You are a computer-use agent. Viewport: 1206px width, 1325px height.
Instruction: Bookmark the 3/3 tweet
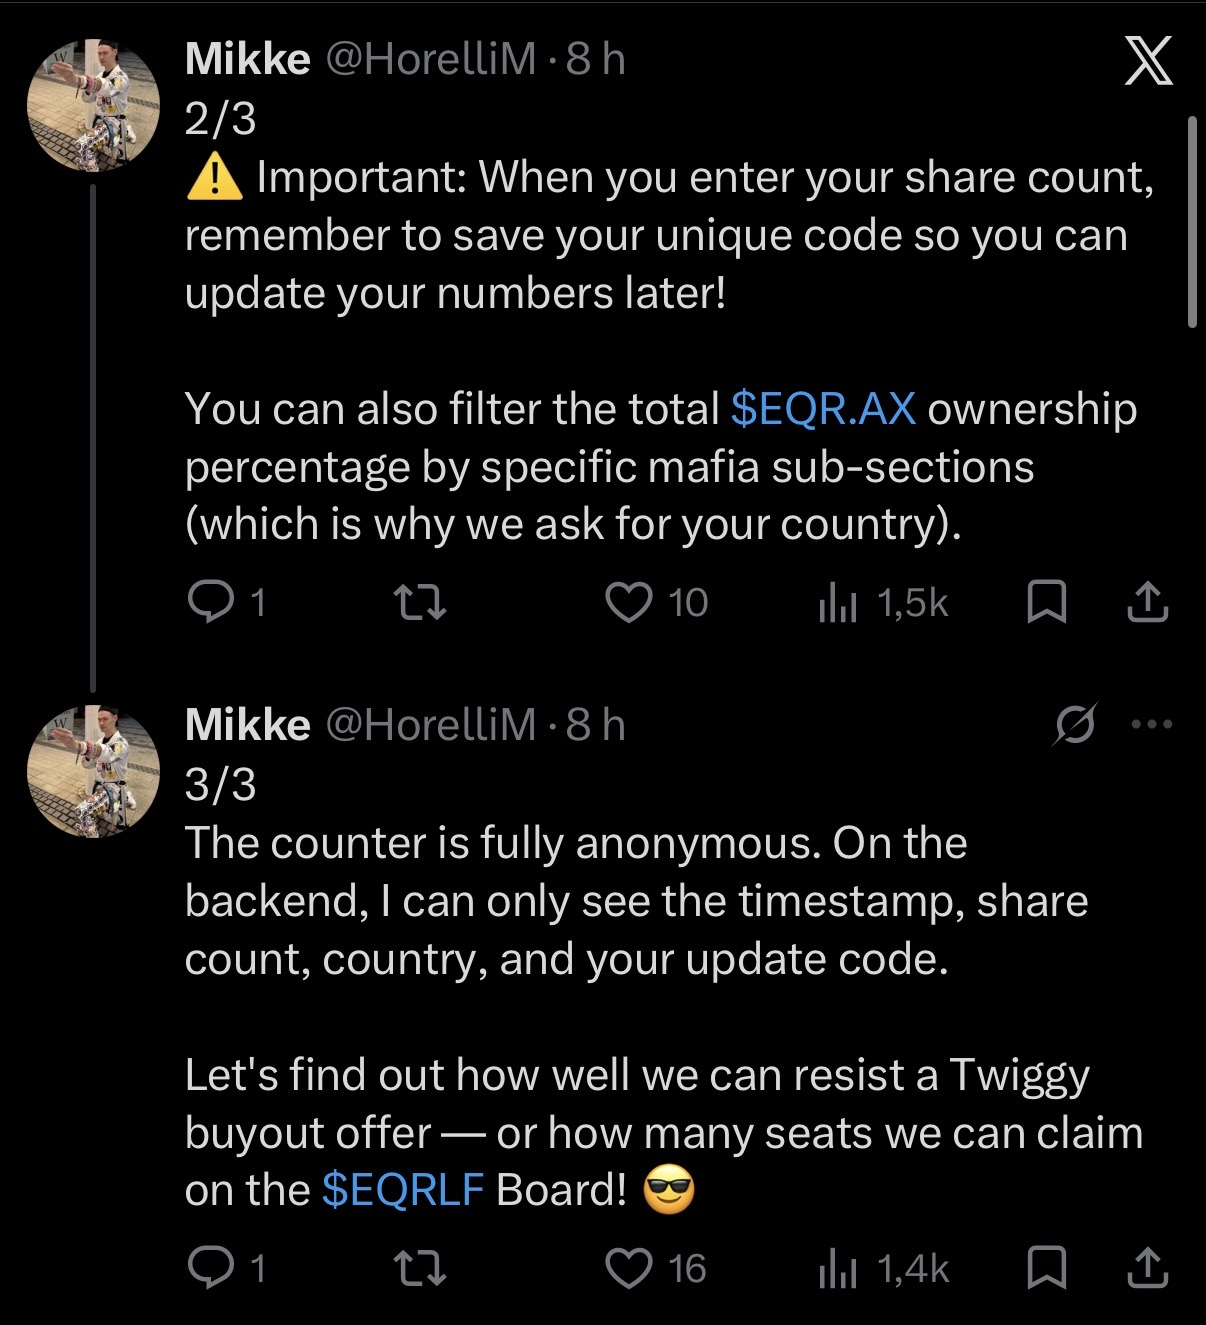[1046, 1269]
